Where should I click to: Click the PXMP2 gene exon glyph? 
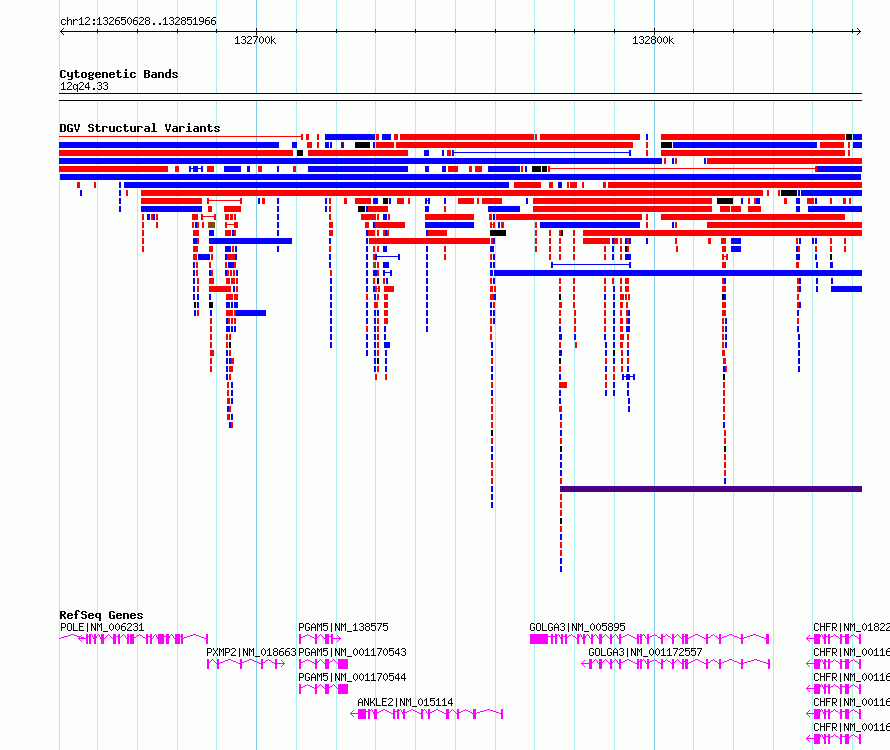245,664
